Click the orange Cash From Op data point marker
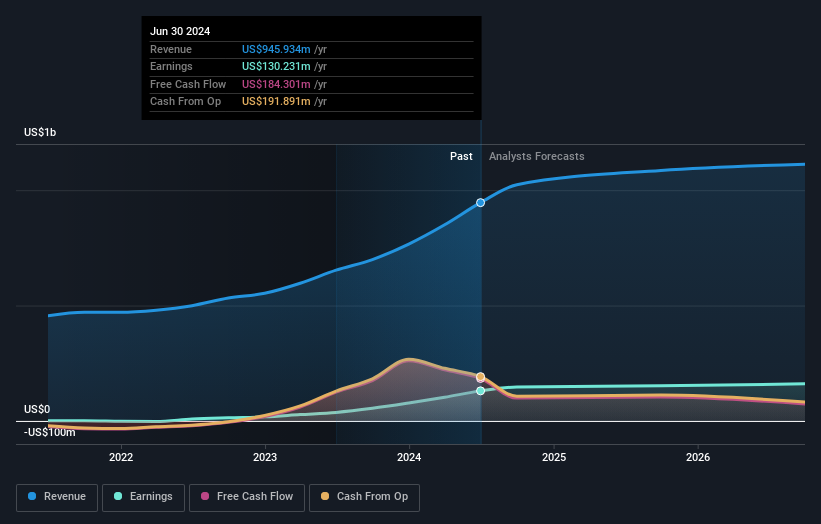This screenshot has height=524, width=821. (480, 377)
